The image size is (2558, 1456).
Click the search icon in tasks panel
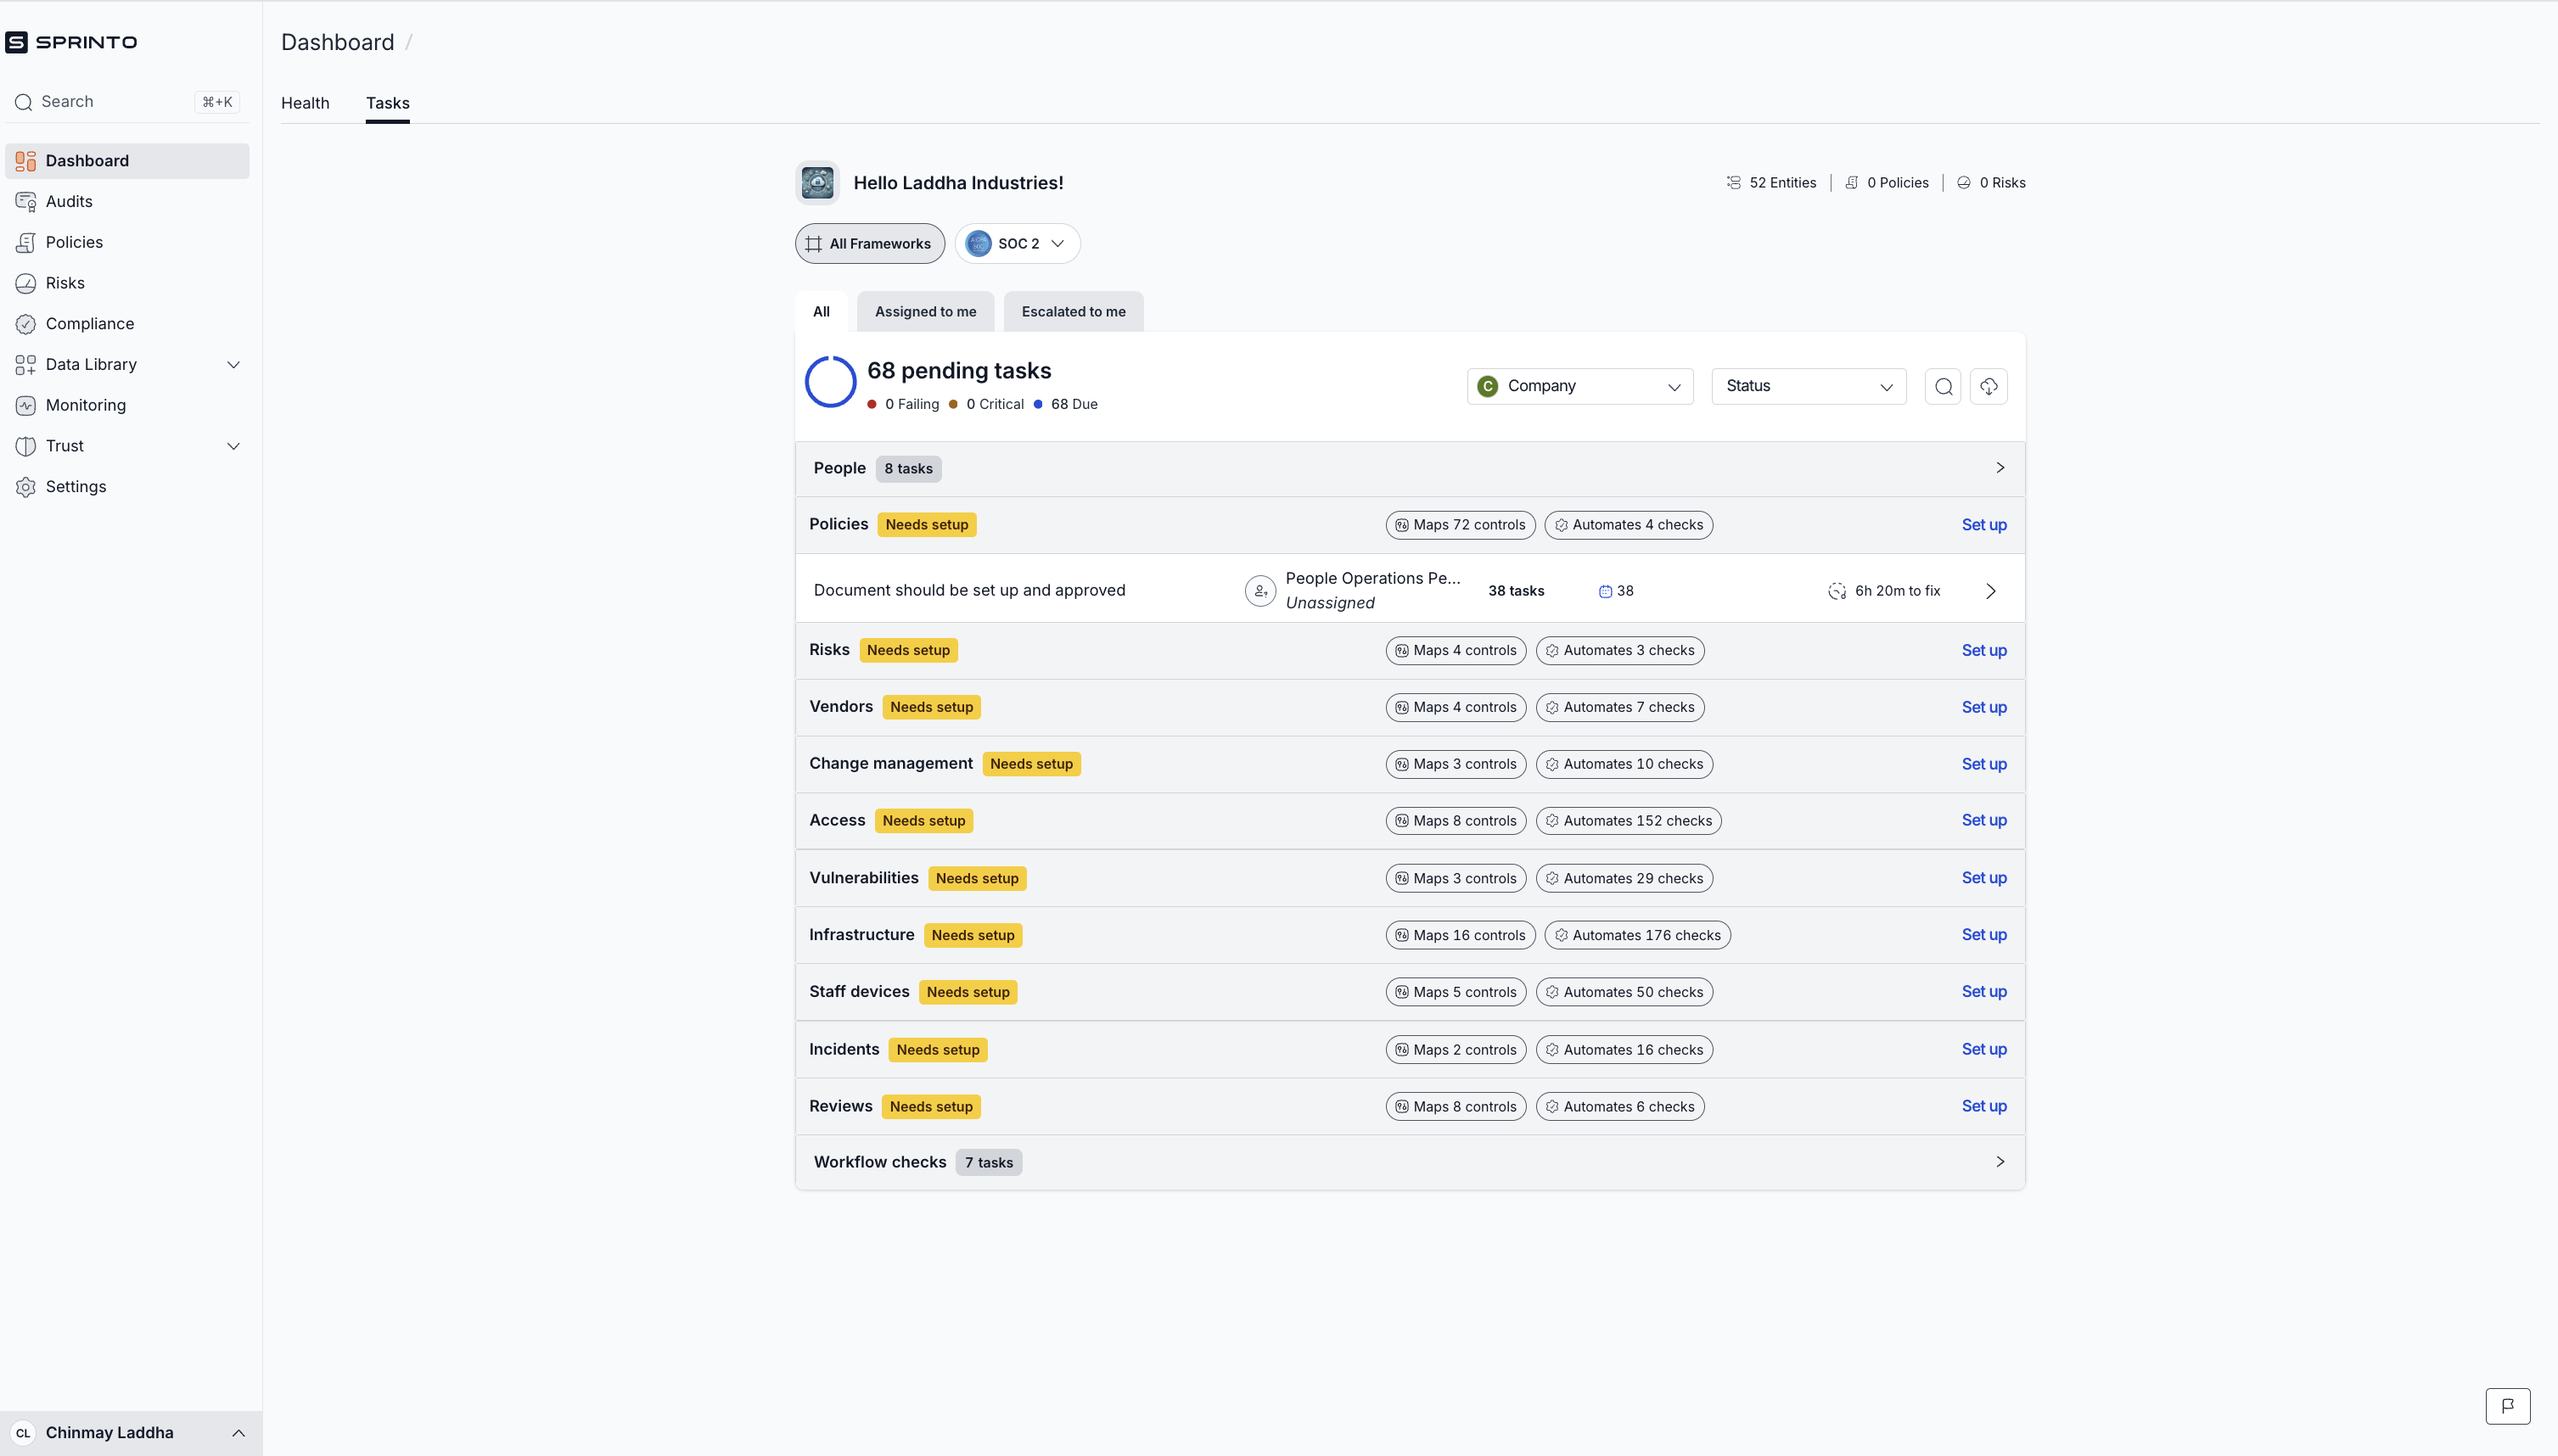[x=1943, y=387]
